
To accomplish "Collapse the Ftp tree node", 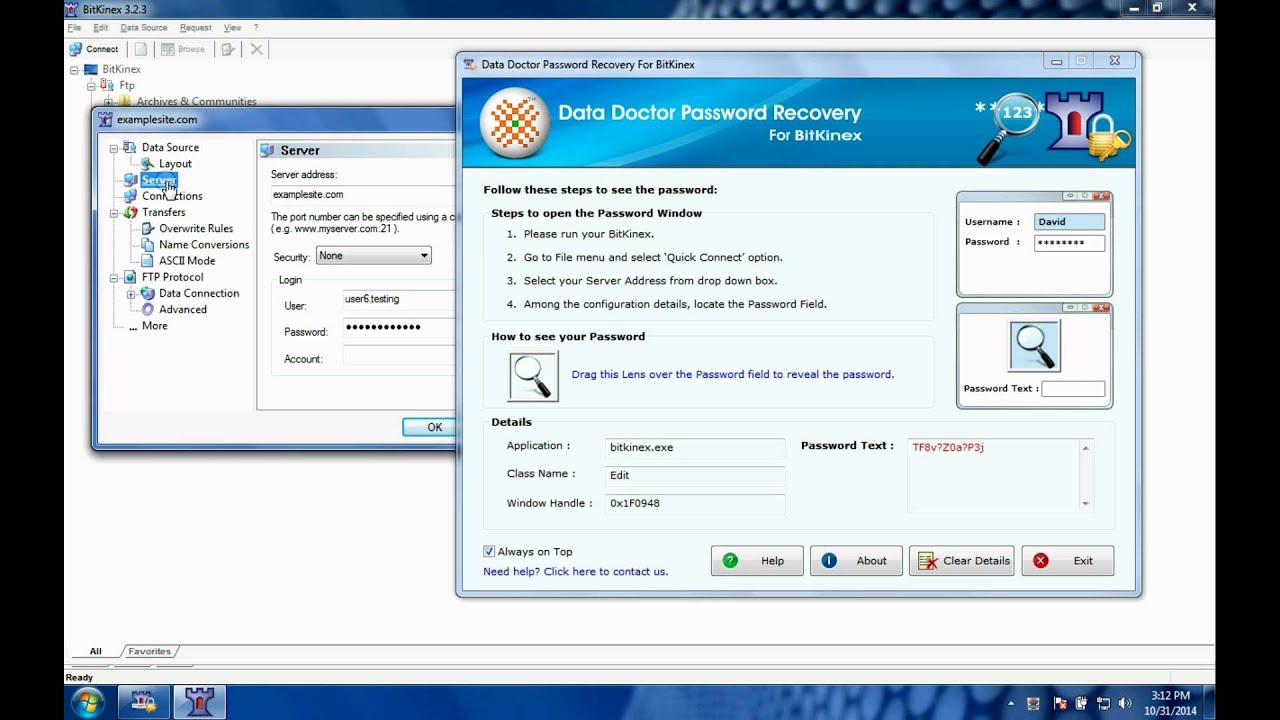I will [x=90, y=86].
